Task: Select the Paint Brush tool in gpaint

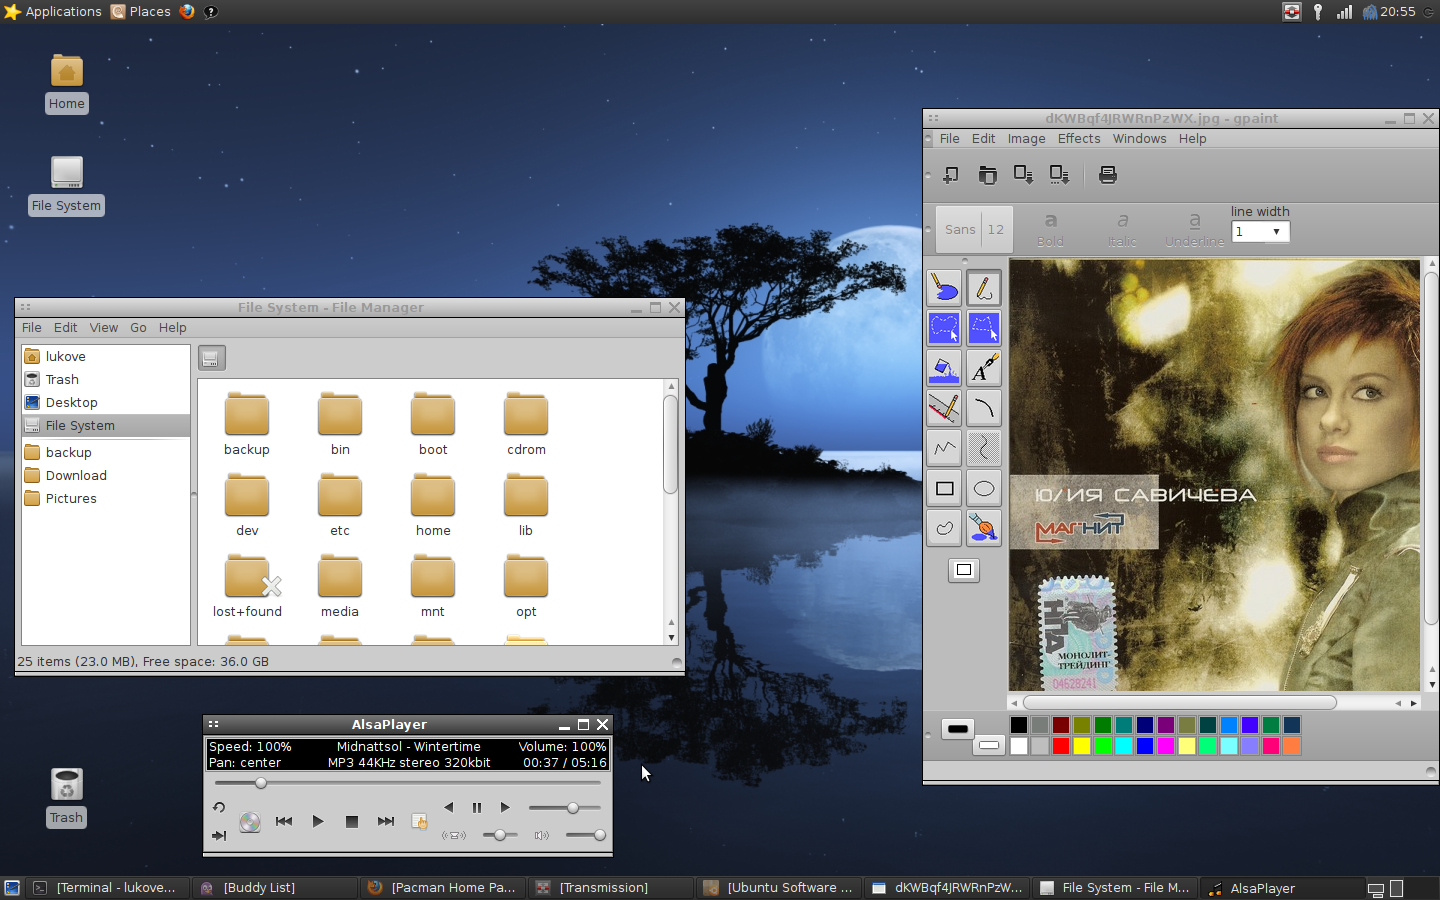Action: coord(984,528)
